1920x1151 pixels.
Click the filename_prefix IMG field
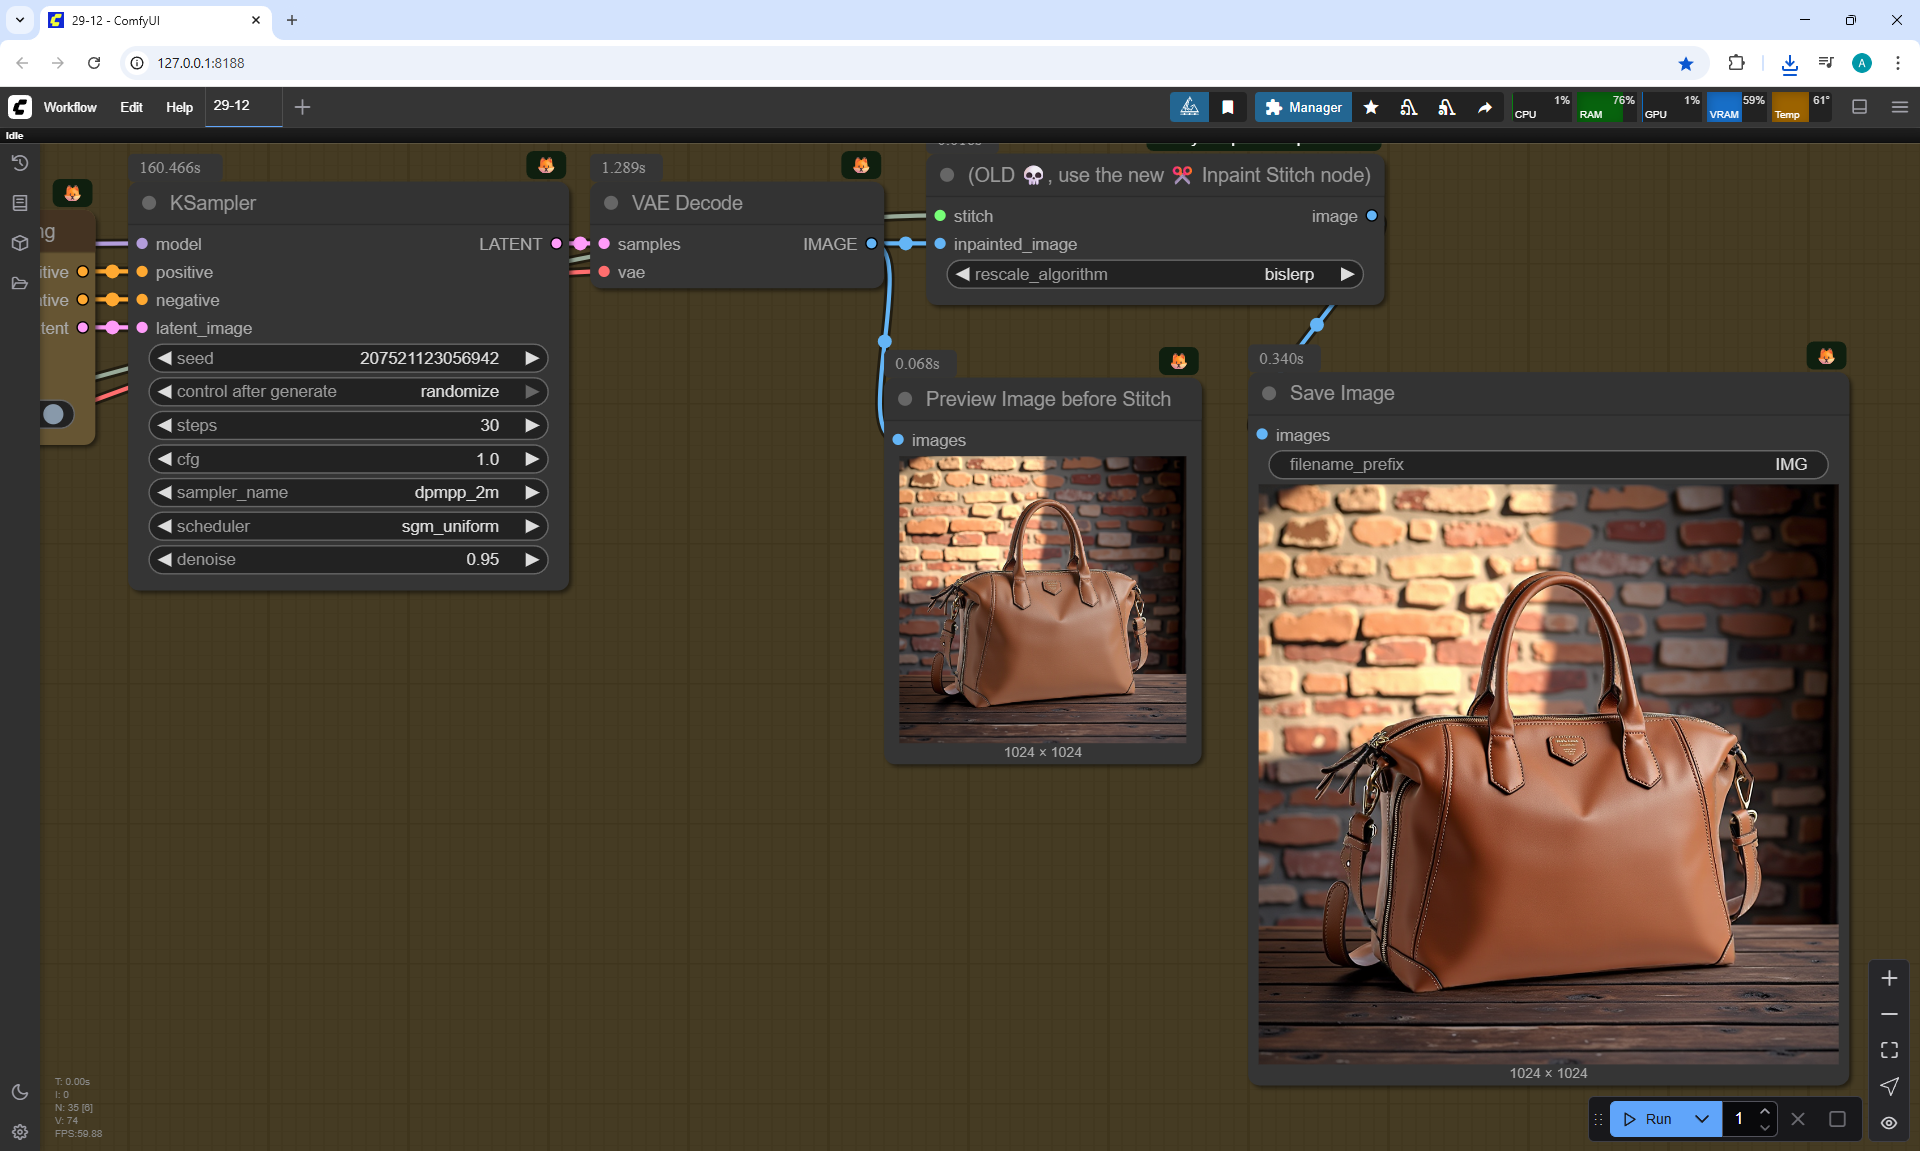tap(1547, 464)
